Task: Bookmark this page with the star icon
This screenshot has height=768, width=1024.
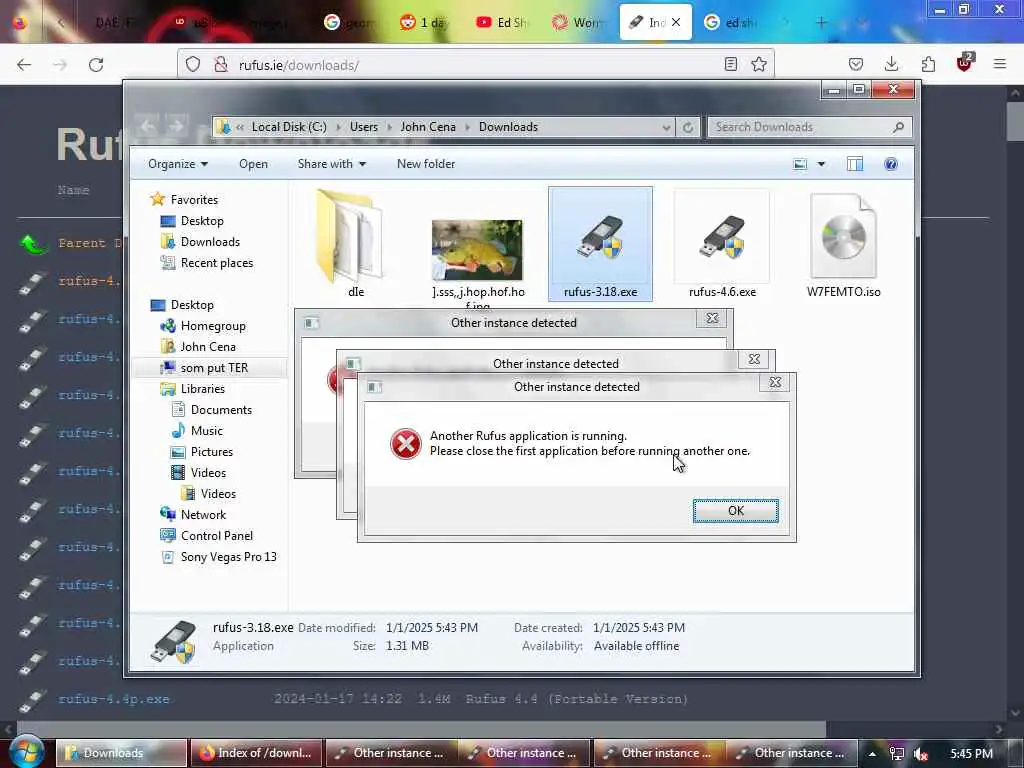Action: 758,64
